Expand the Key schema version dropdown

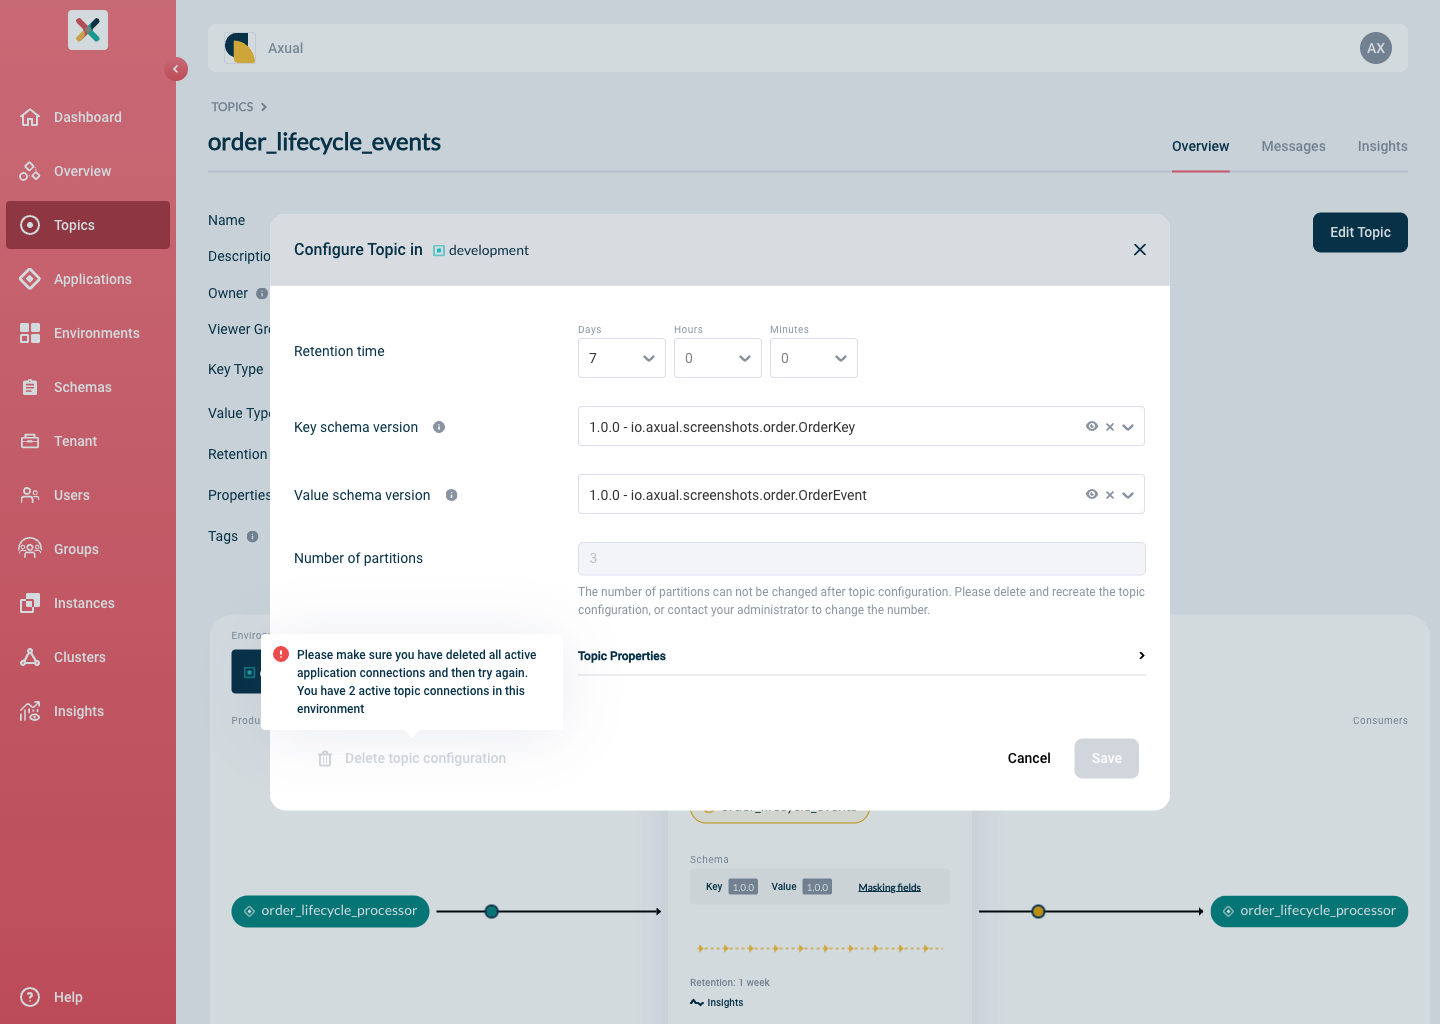click(x=1128, y=427)
